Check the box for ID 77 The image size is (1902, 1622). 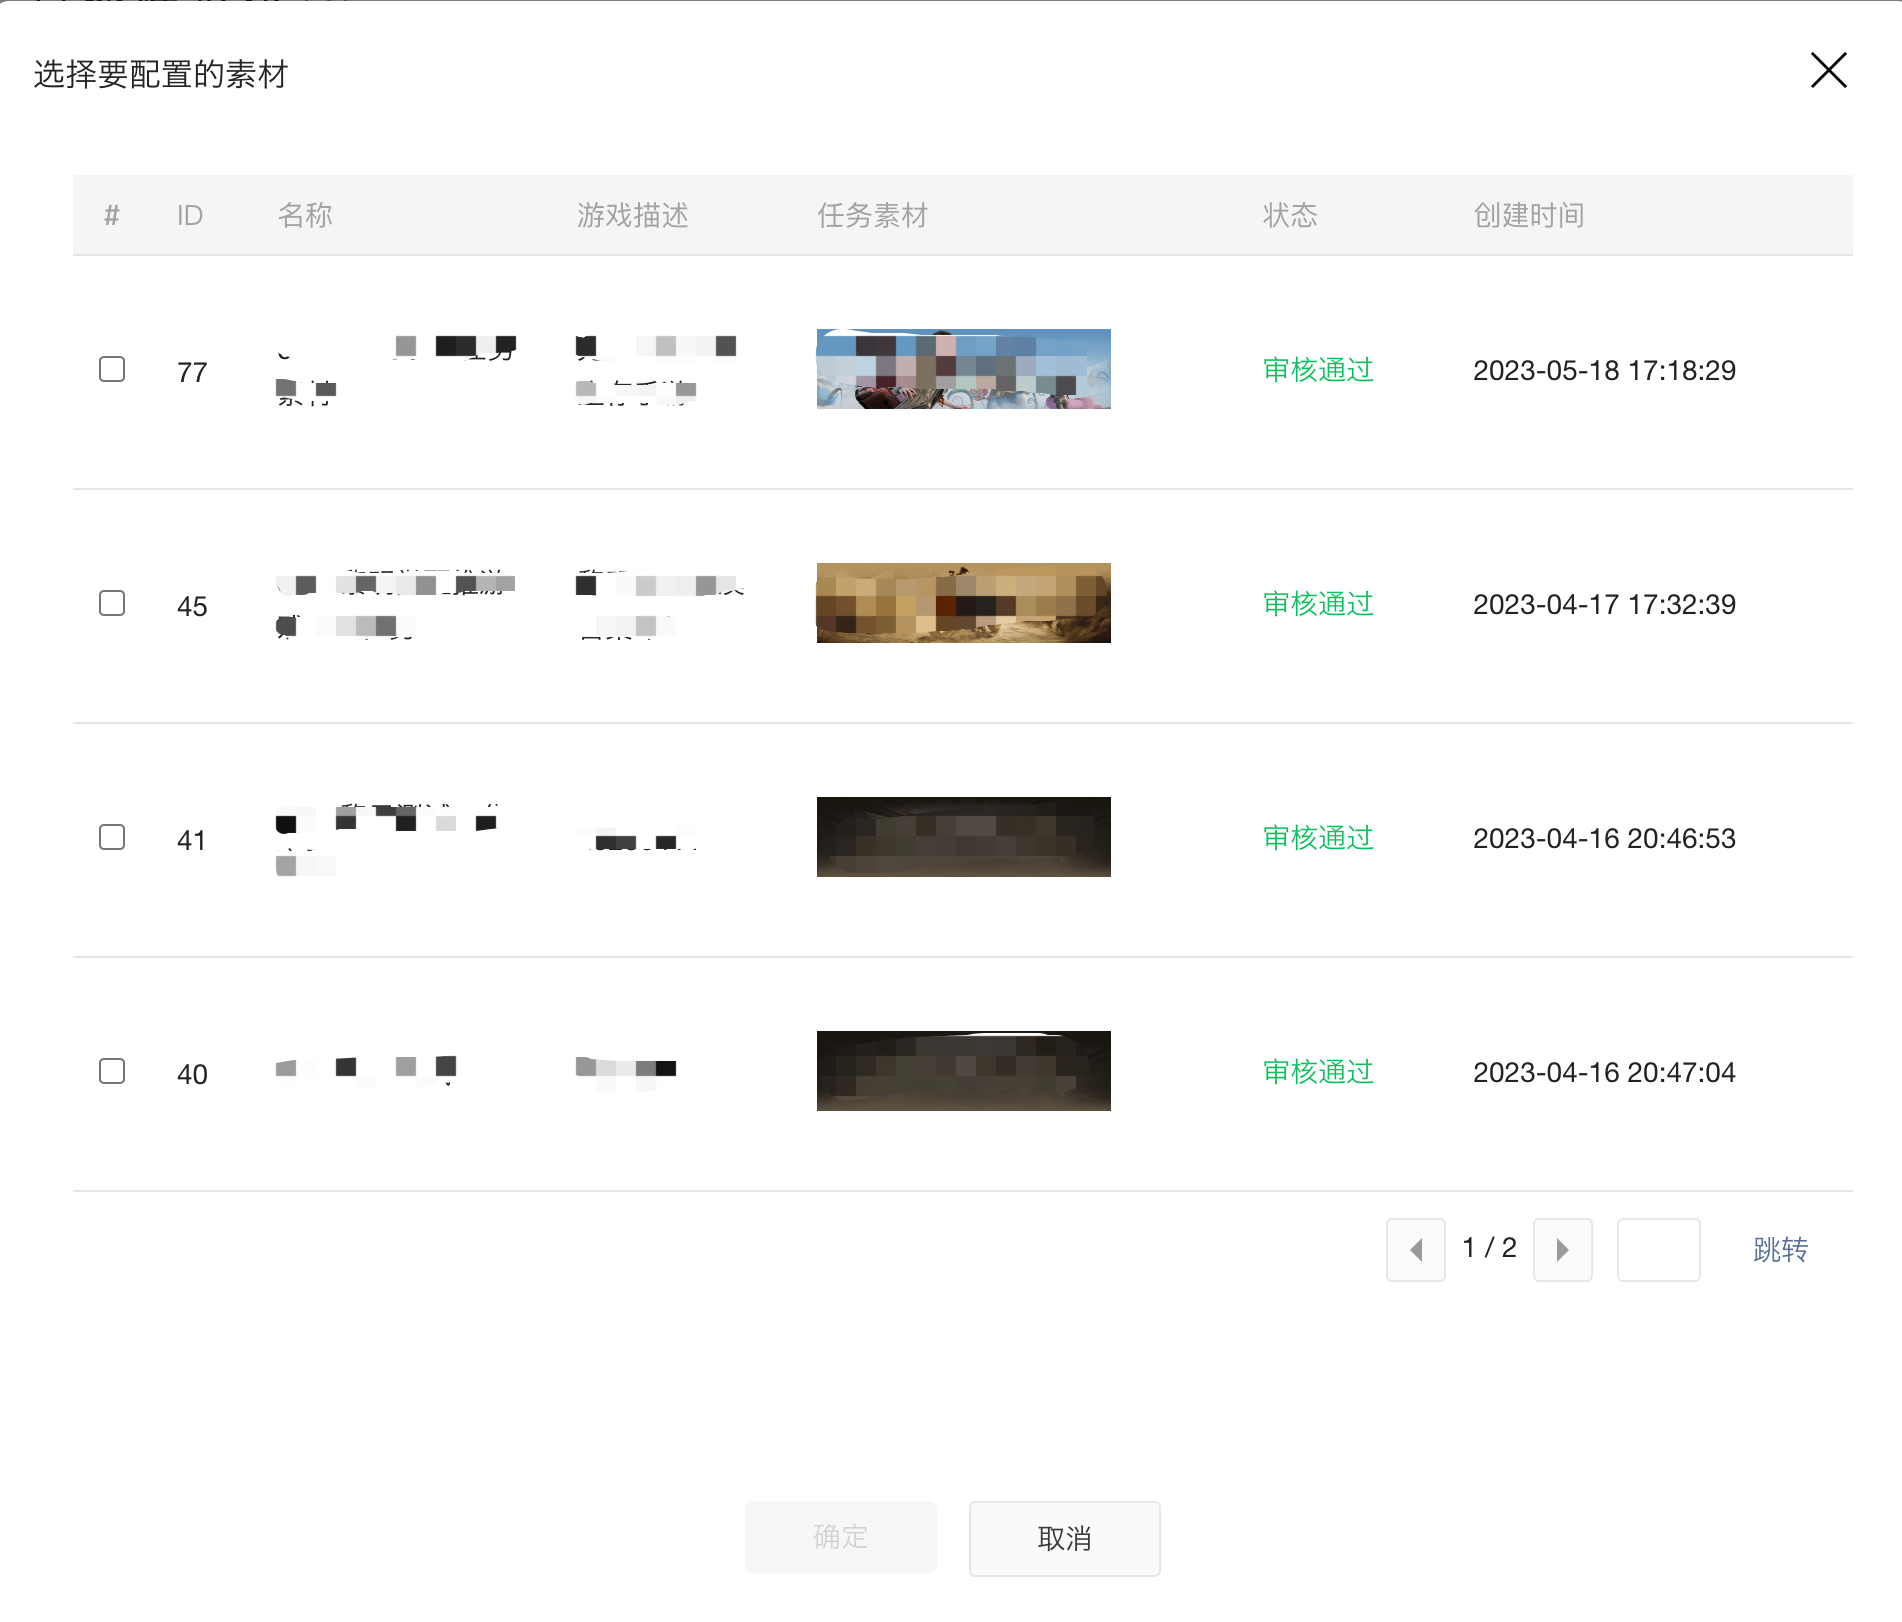point(112,370)
